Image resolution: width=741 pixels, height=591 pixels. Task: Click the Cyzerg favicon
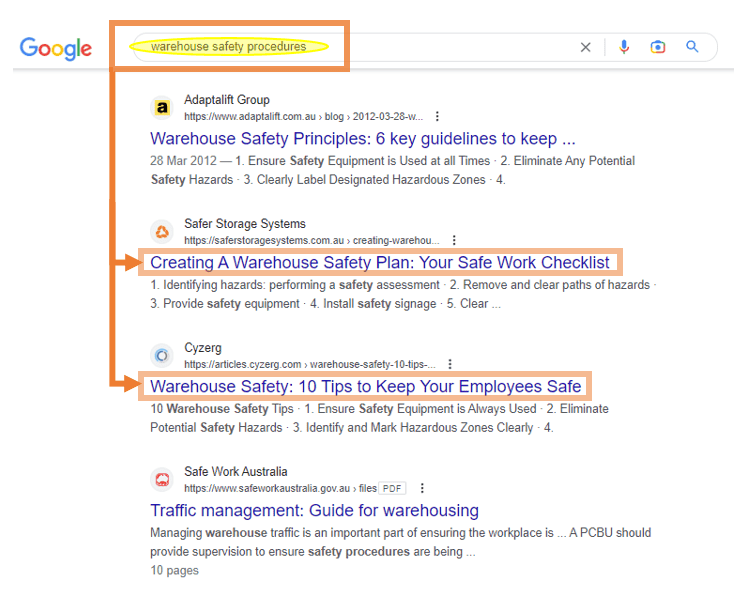(162, 355)
